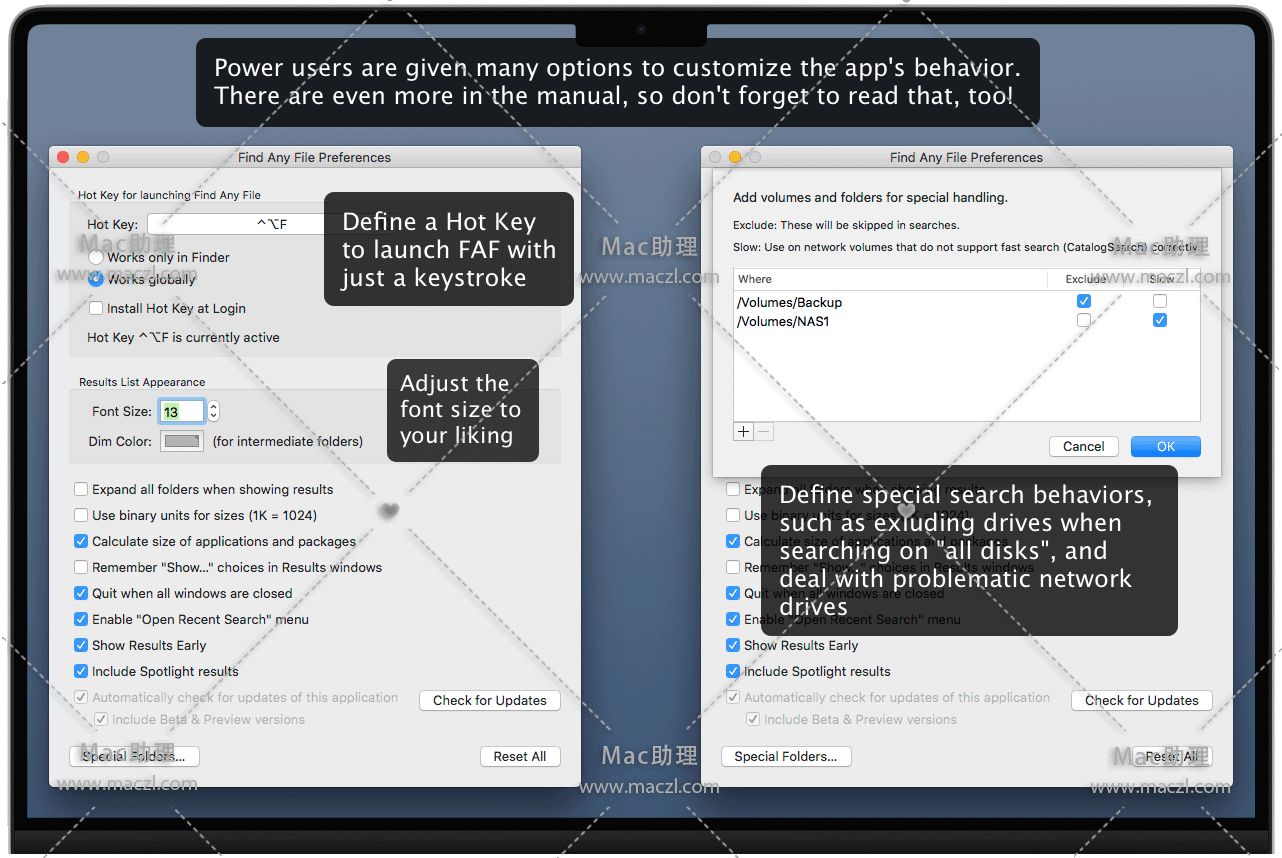1282x858 pixels.
Task: Enable "Install Hot Key at Login"
Action: click(96, 309)
